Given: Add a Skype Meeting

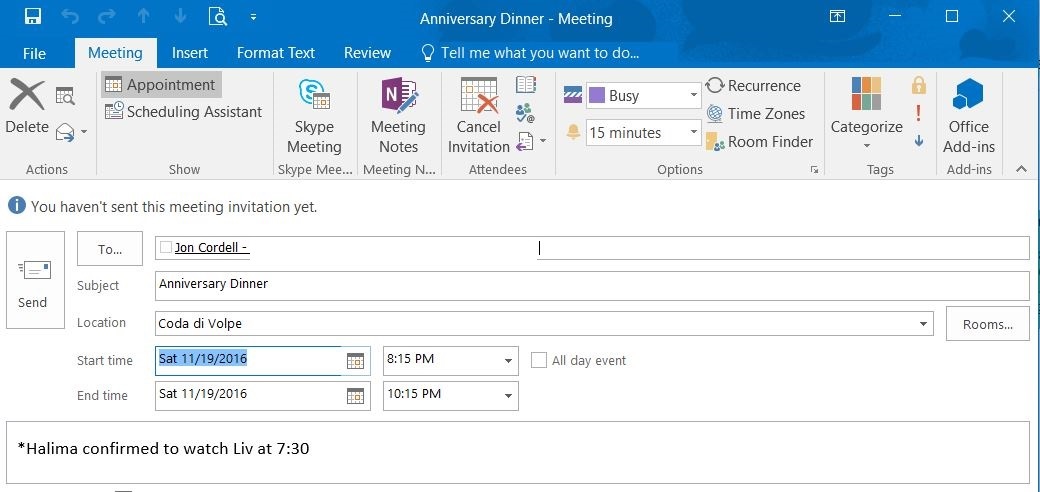Looking at the screenshot, I should point(314,117).
